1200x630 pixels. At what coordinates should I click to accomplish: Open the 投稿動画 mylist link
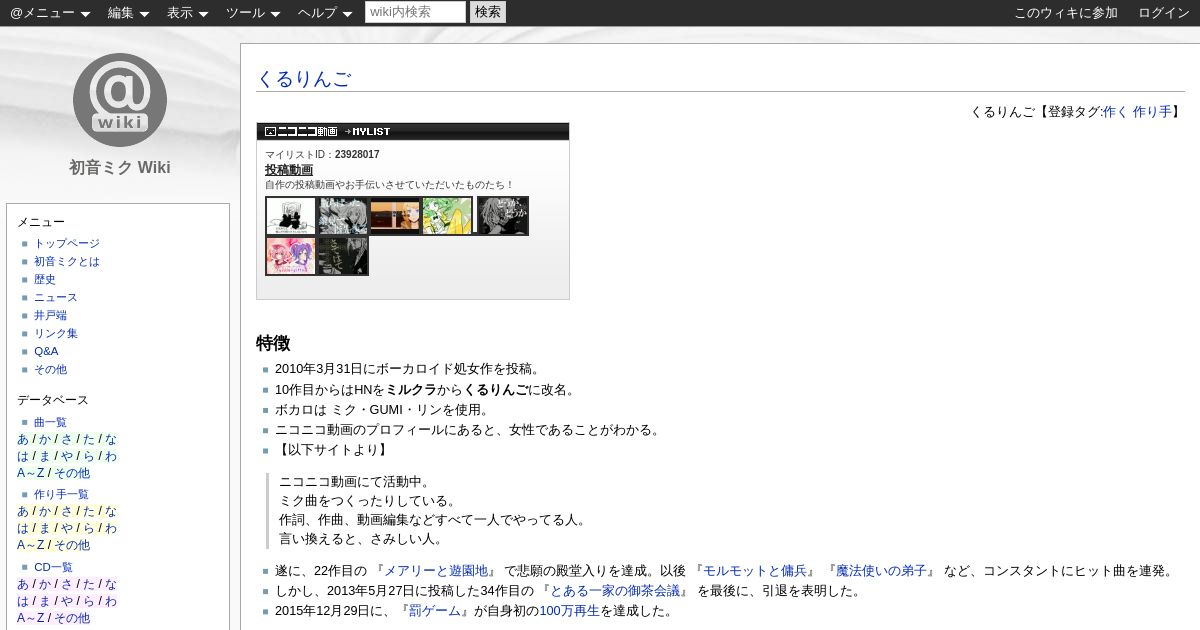(289, 170)
